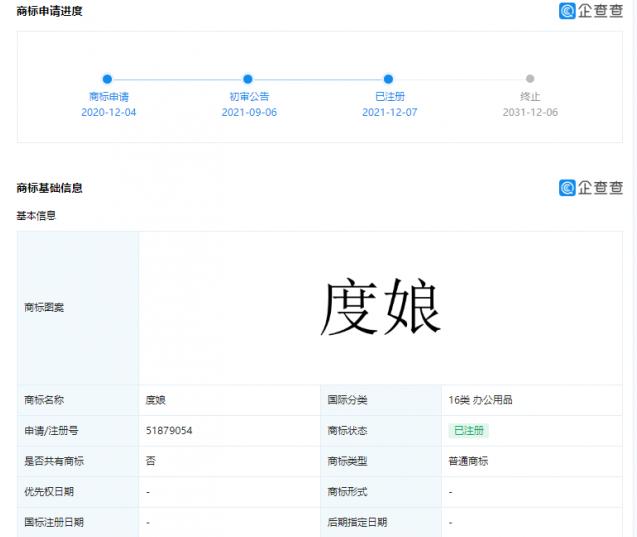This screenshot has height=537, width=637.
Task: Click the 申请/注册号 field label
Action: 51,431
